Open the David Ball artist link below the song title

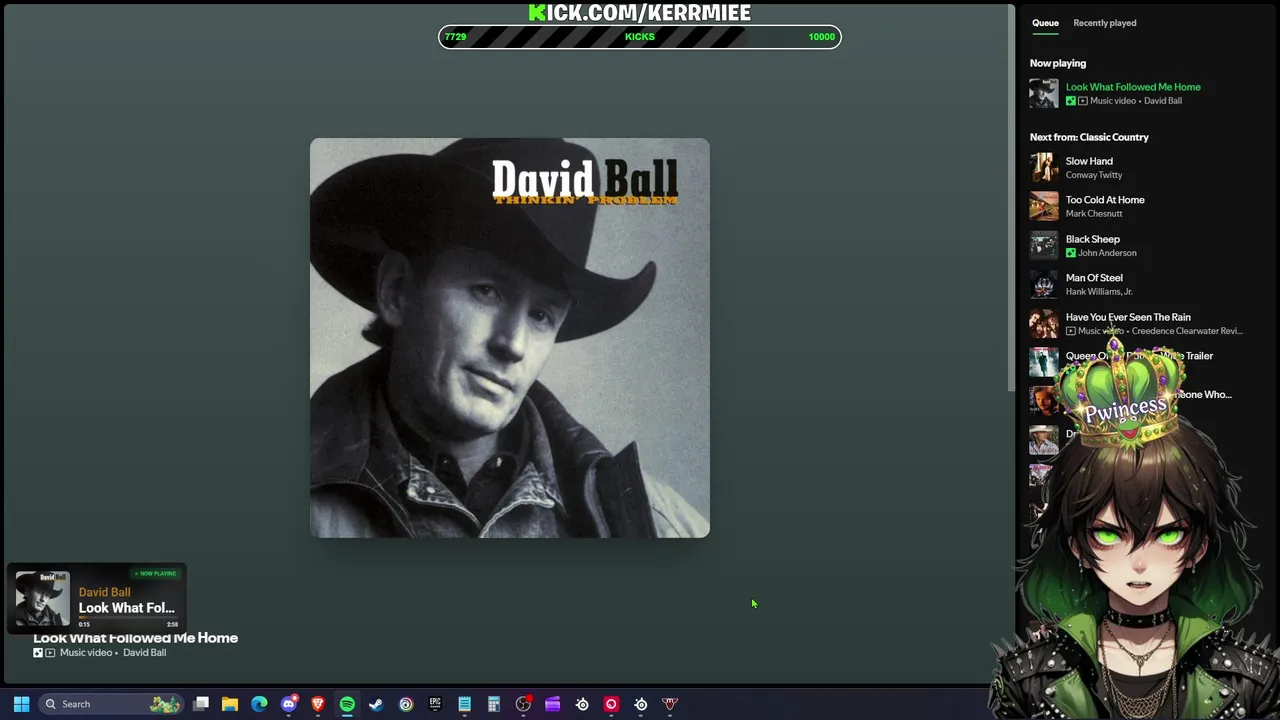[x=144, y=653]
